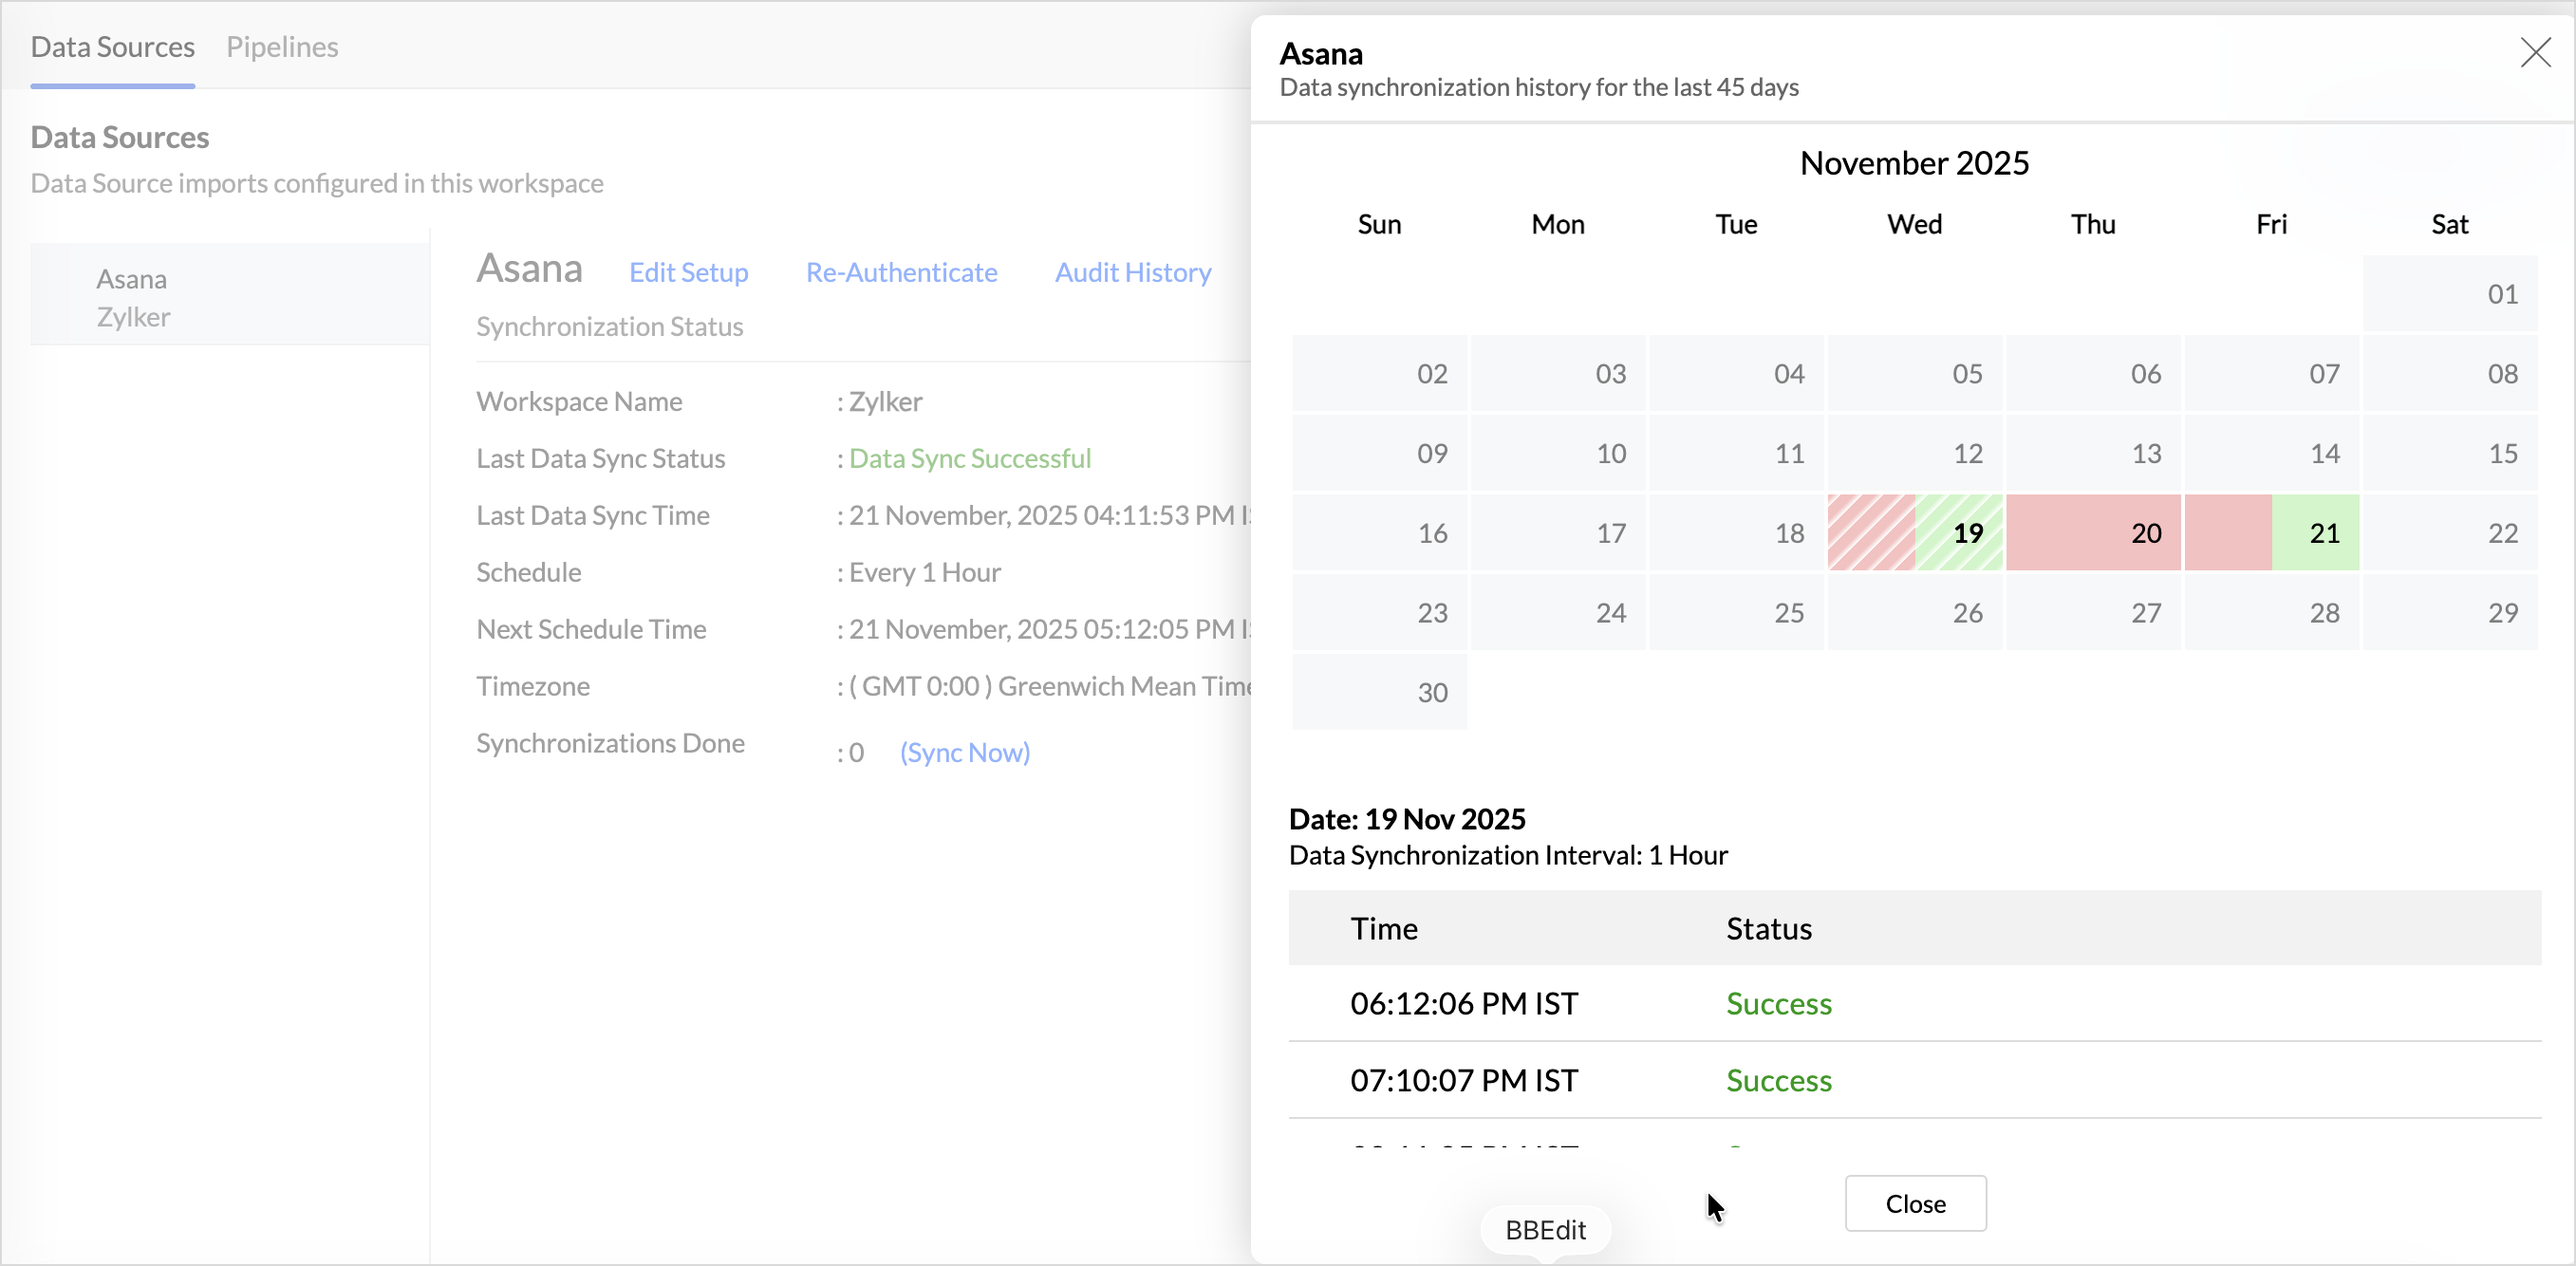Click the BBEdit dock tooltip label
2576x1266 pixels.
1545,1230
